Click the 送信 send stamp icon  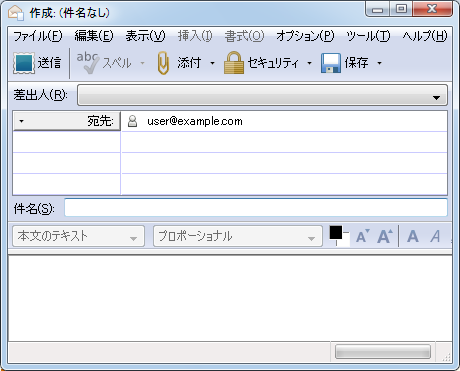[x=24, y=63]
